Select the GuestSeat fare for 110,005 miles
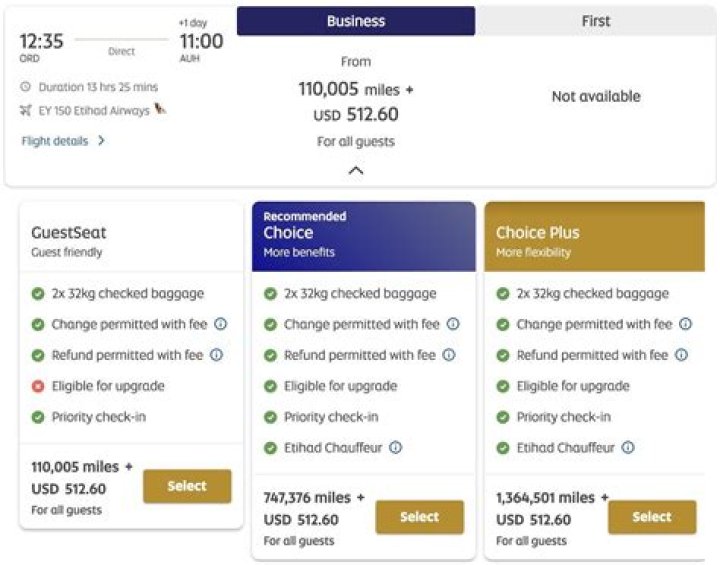 point(187,486)
